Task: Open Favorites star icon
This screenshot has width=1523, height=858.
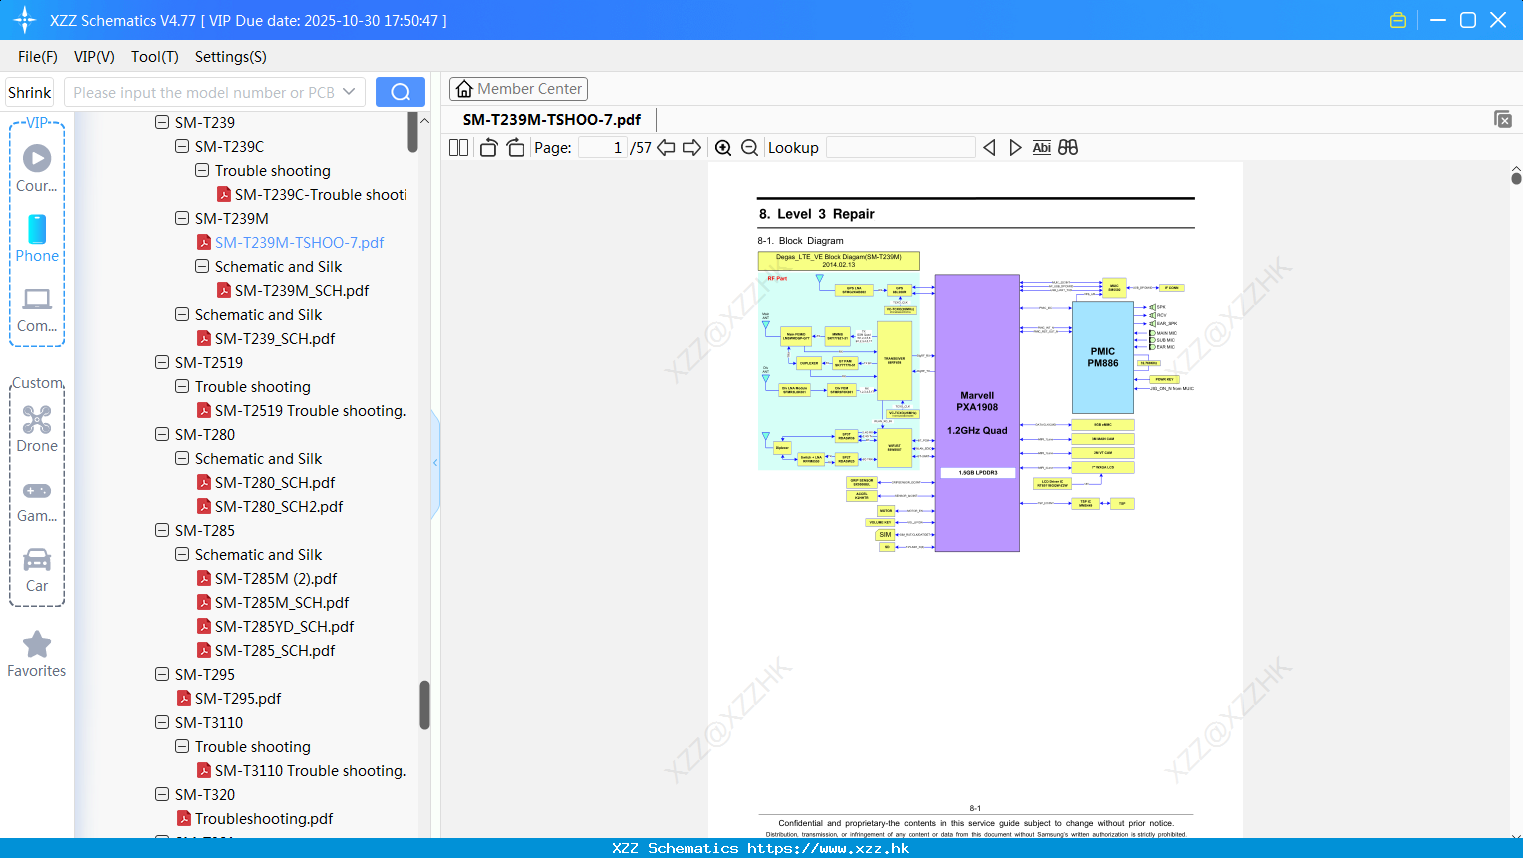Action: point(37,655)
